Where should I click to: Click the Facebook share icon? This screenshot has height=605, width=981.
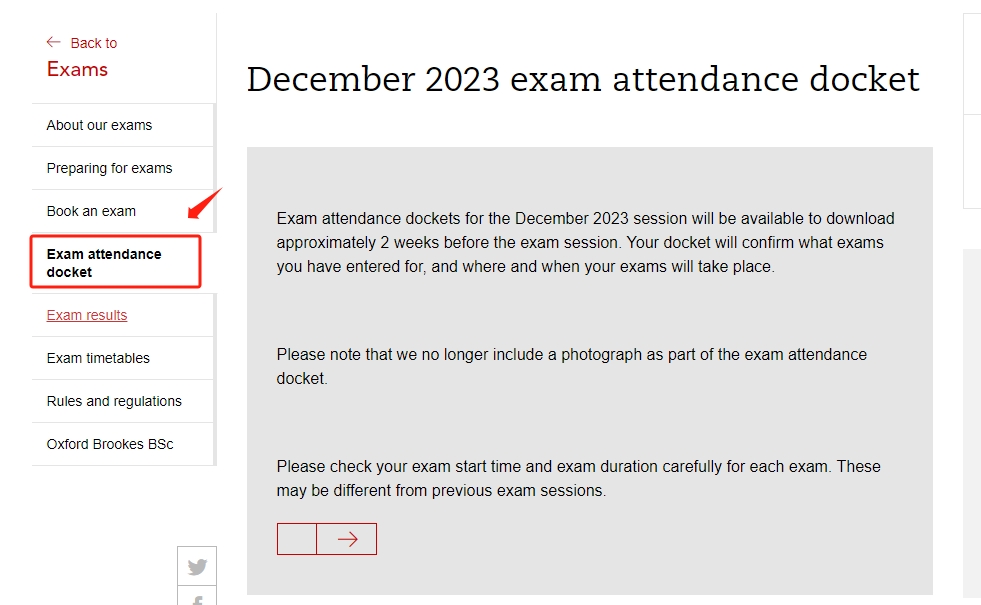point(197,599)
